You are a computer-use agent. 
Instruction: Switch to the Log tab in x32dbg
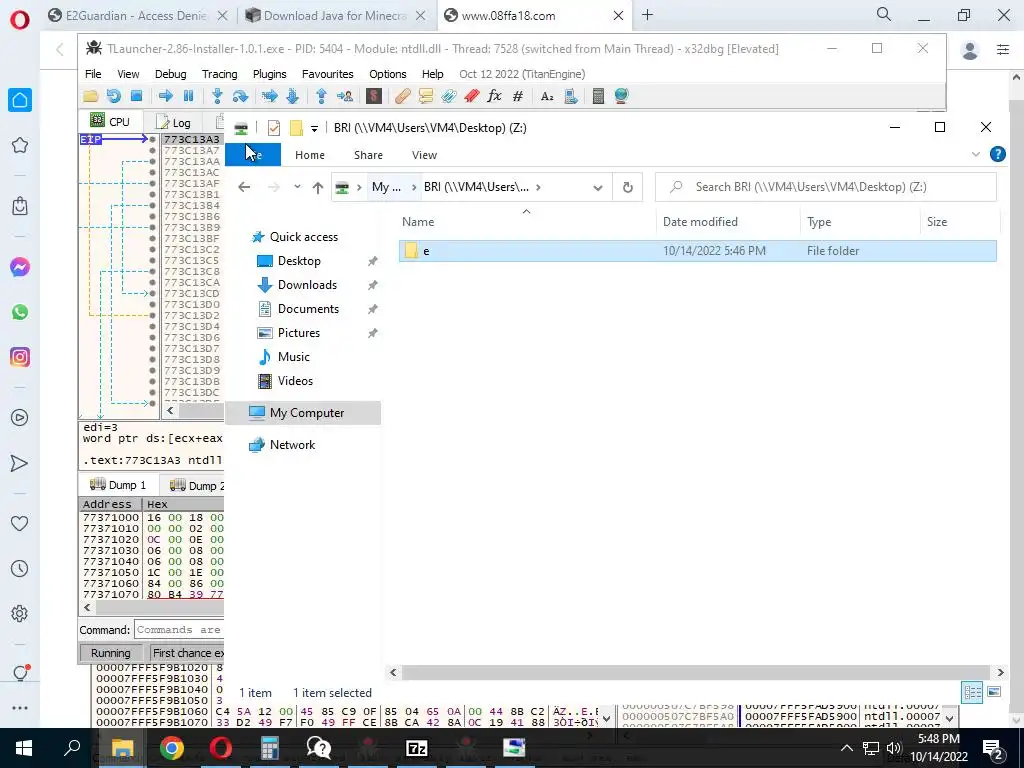174,123
